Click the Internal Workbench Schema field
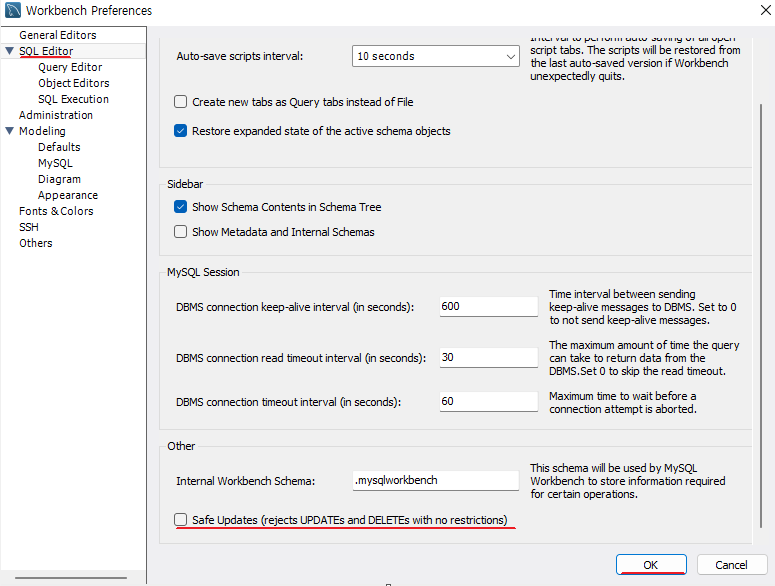This screenshot has height=586, width=775. click(435, 480)
